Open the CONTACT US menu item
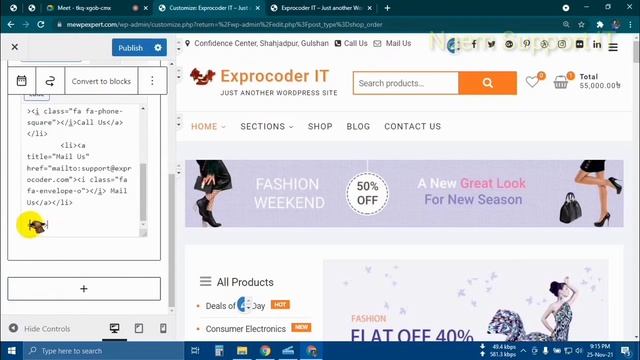 click(x=412, y=127)
